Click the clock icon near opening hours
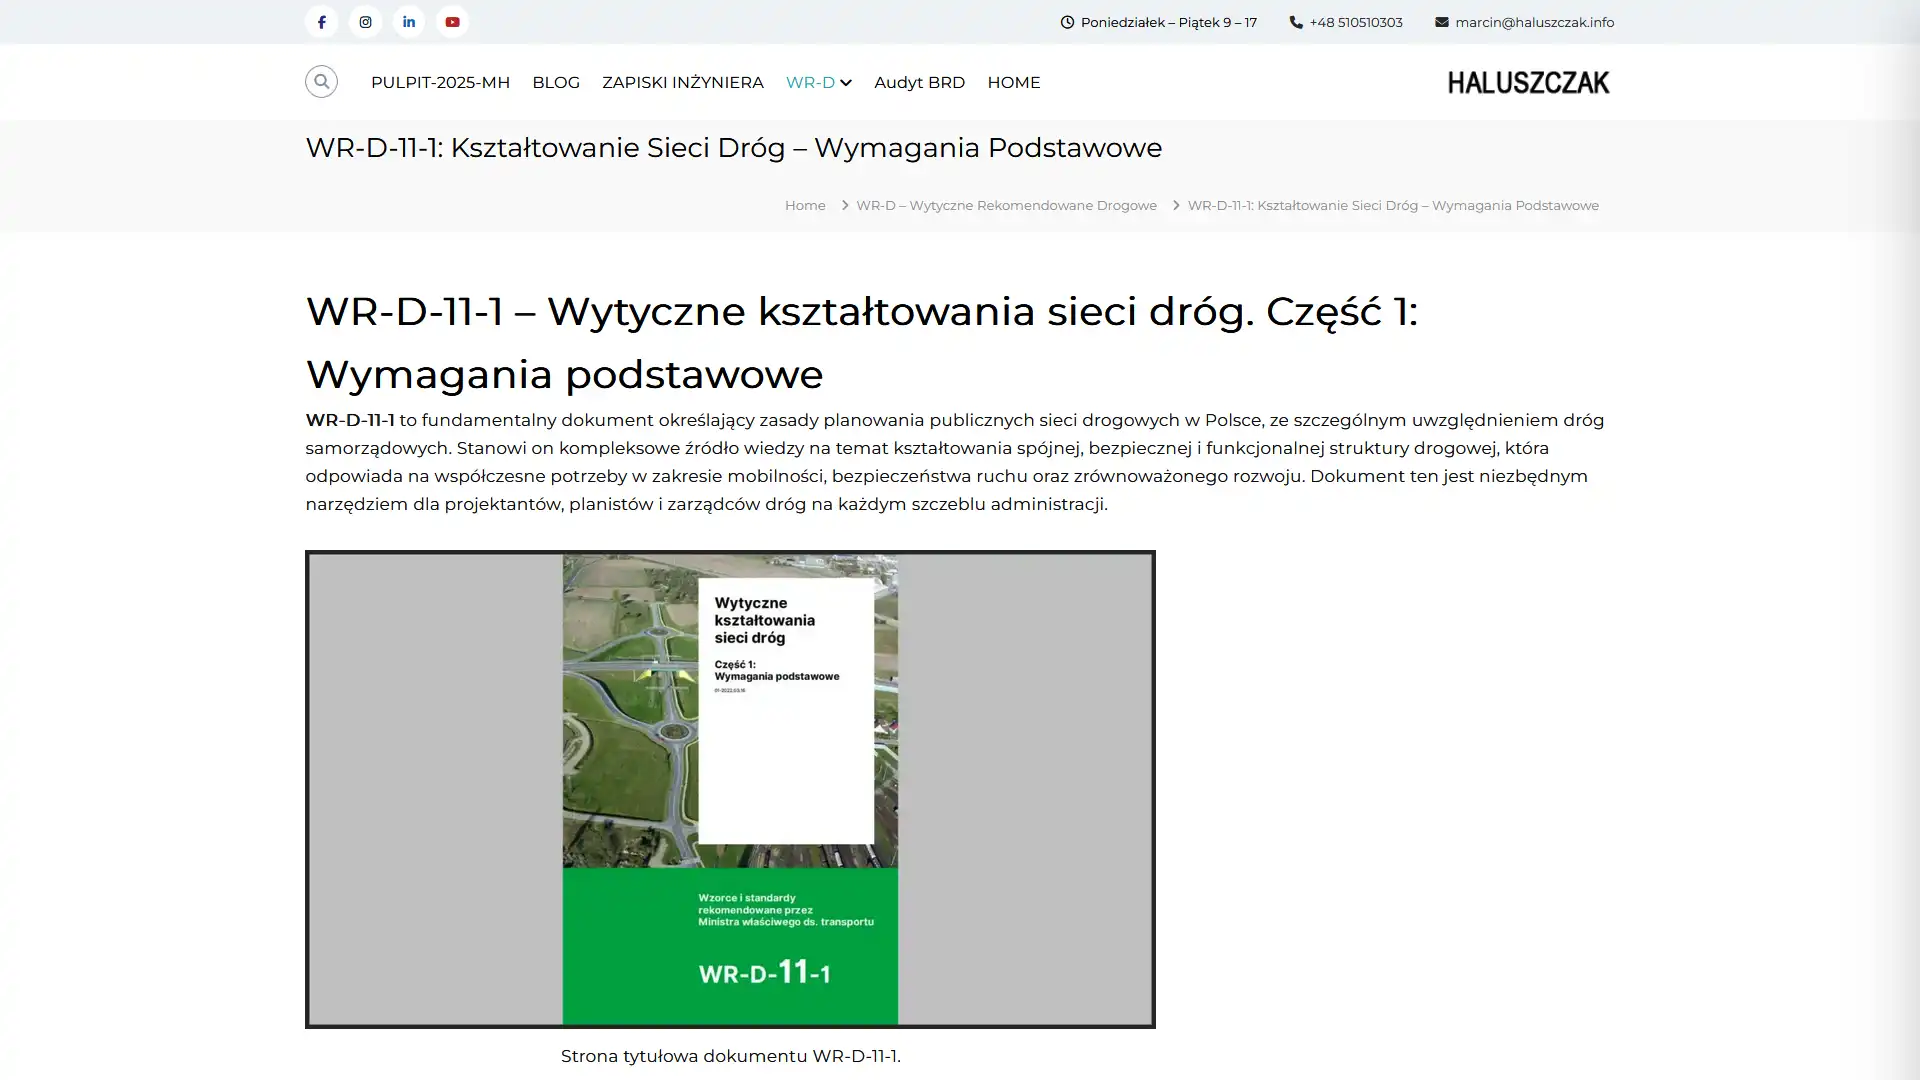This screenshot has height=1080, width=1920. (x=1066, y=21)
